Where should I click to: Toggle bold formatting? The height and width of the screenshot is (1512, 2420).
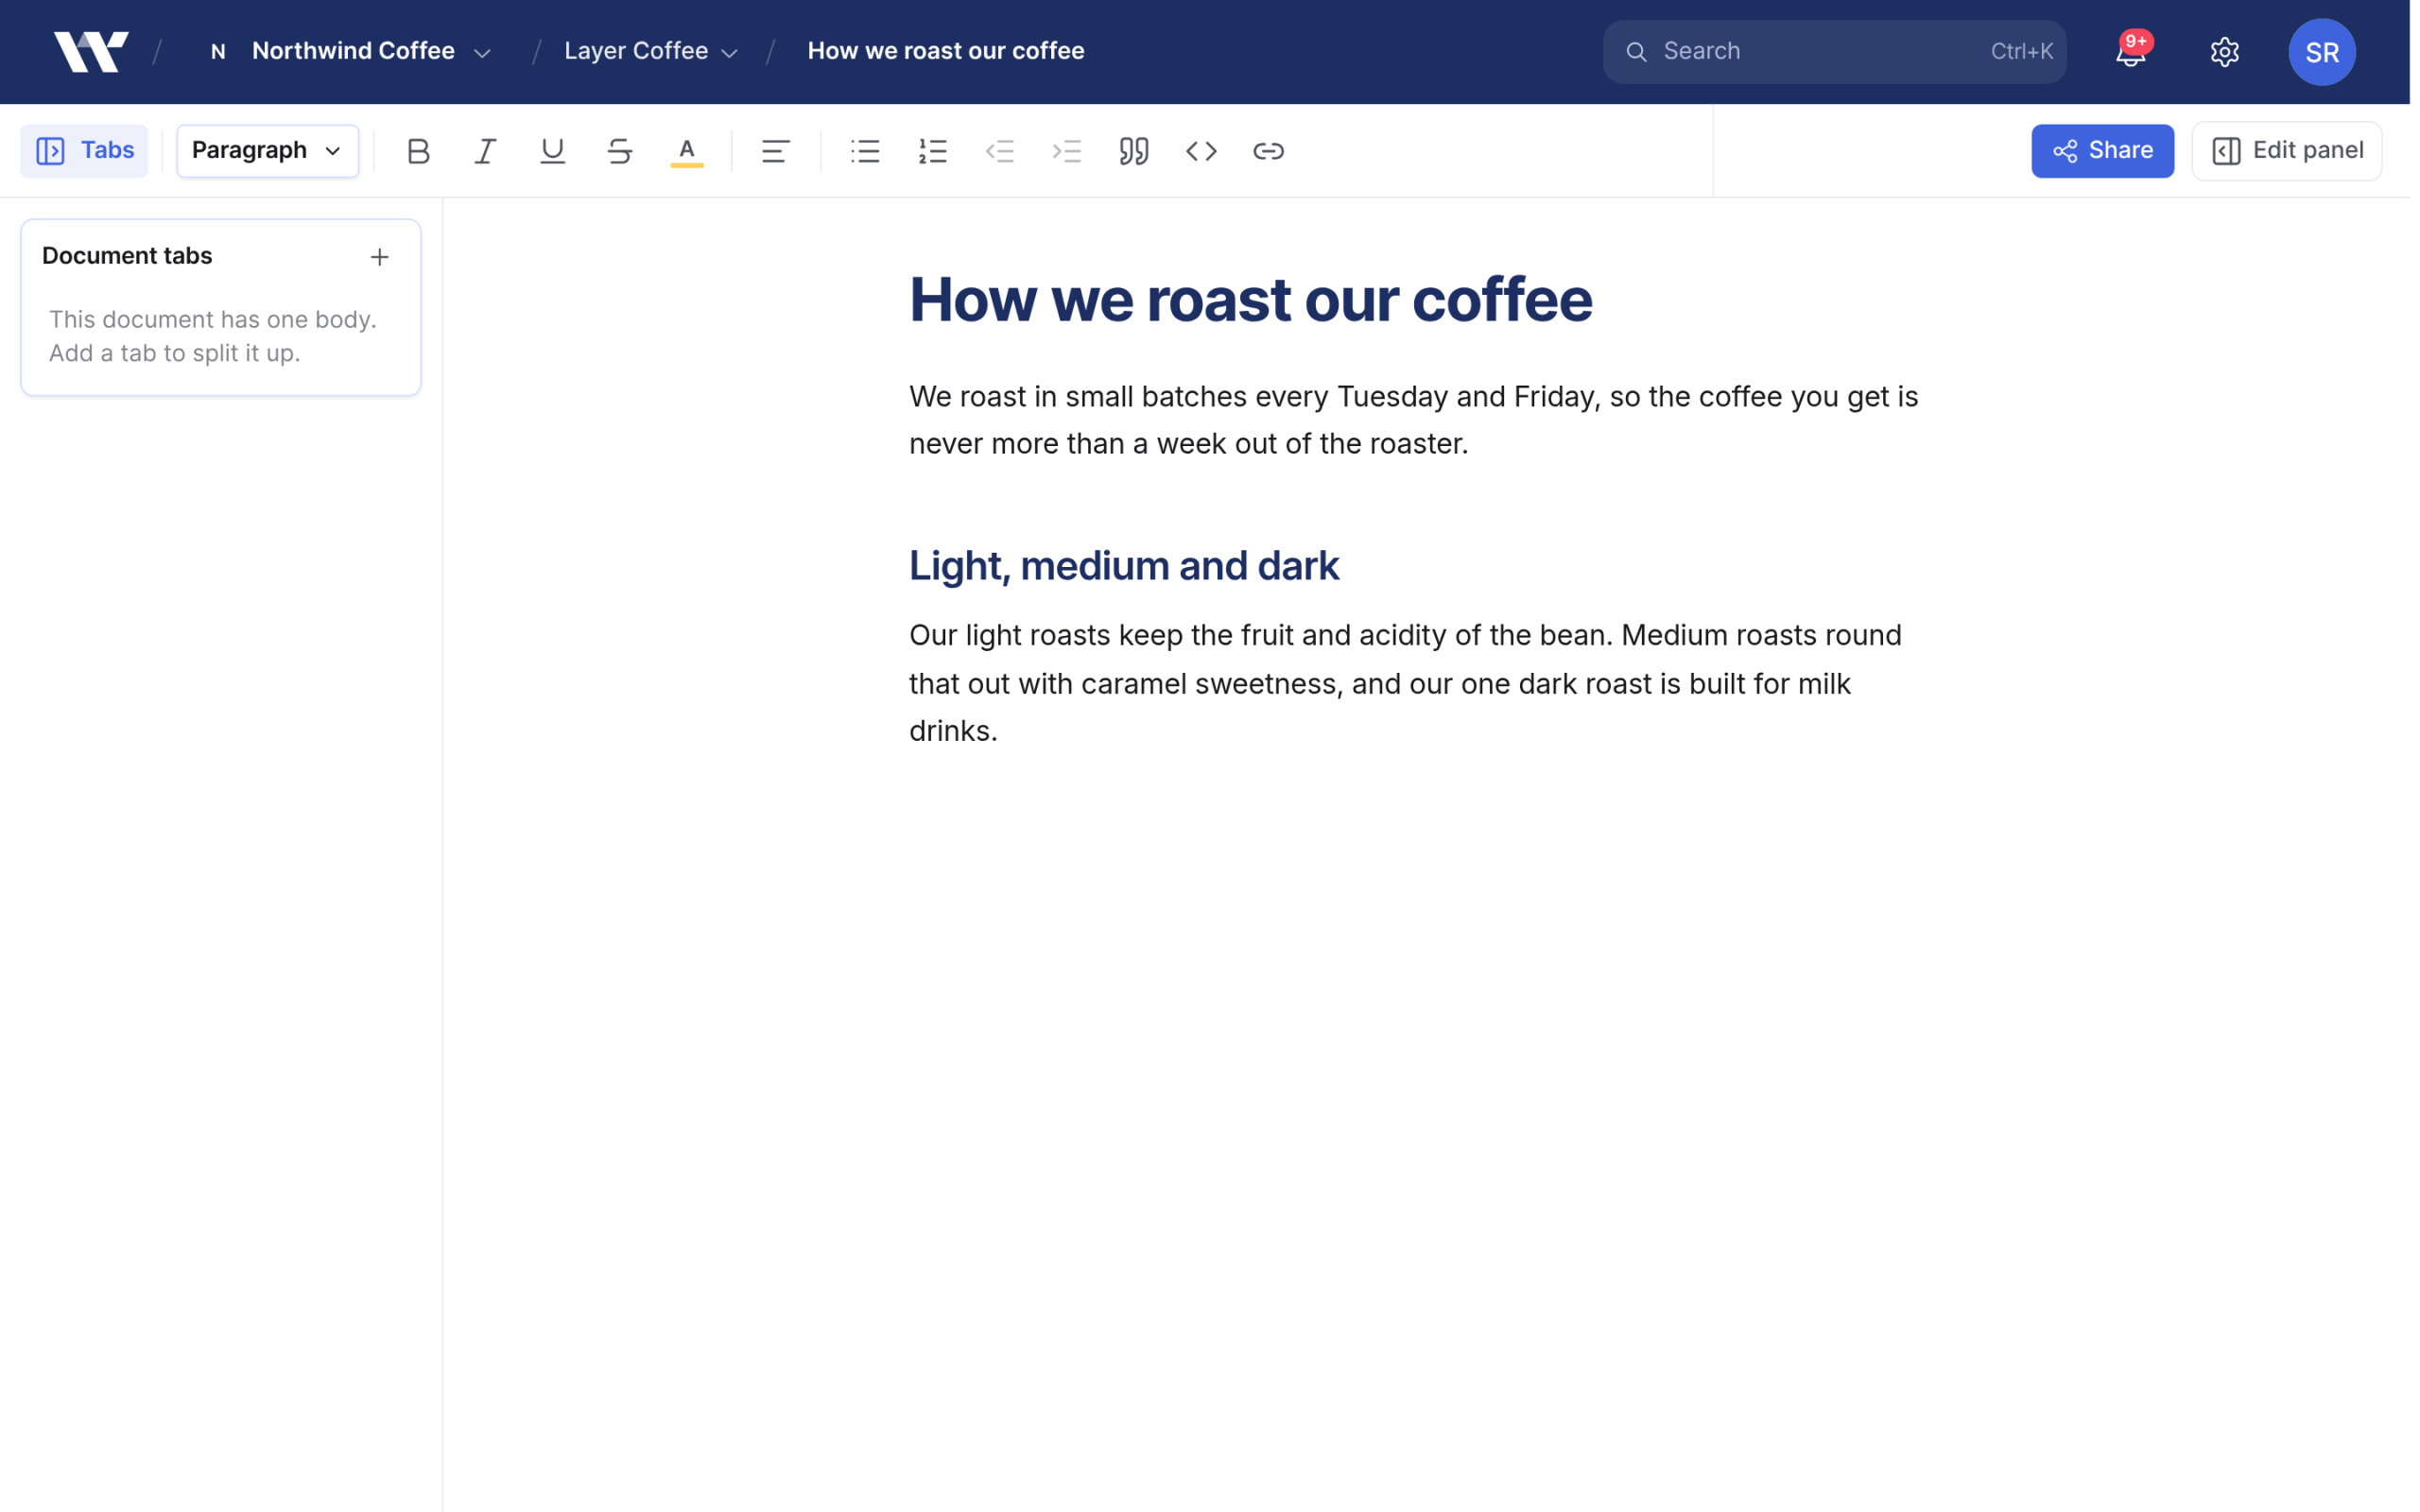coord(419,151)
